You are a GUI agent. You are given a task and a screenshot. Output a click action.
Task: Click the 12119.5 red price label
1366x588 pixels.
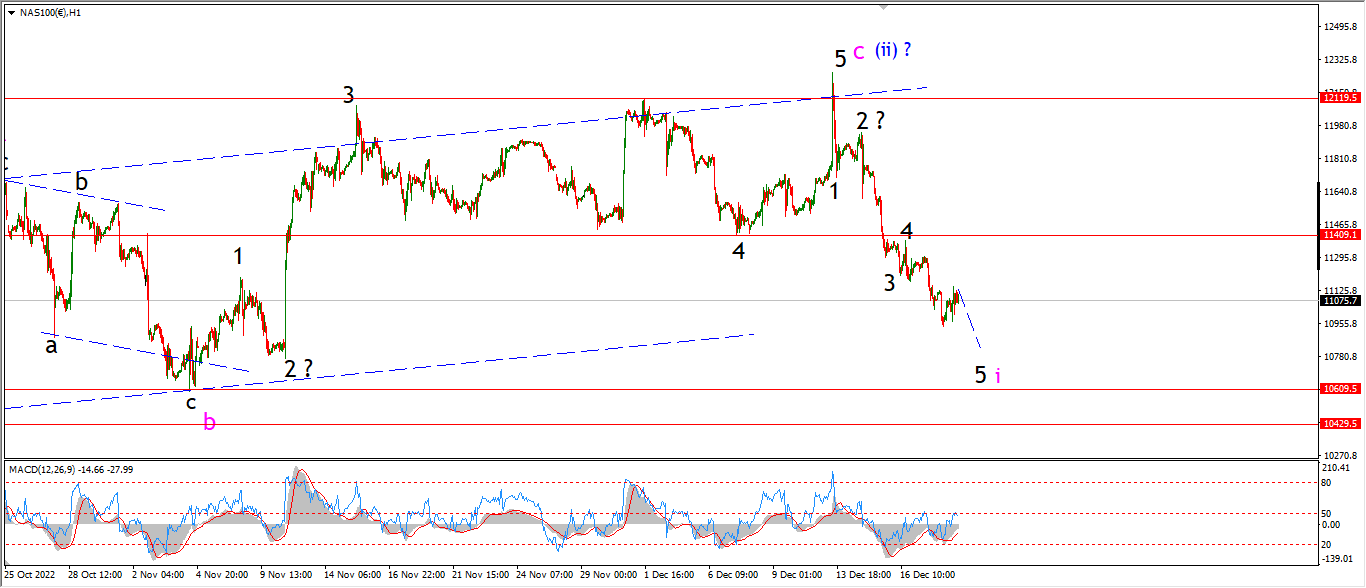click(1340, 98)
